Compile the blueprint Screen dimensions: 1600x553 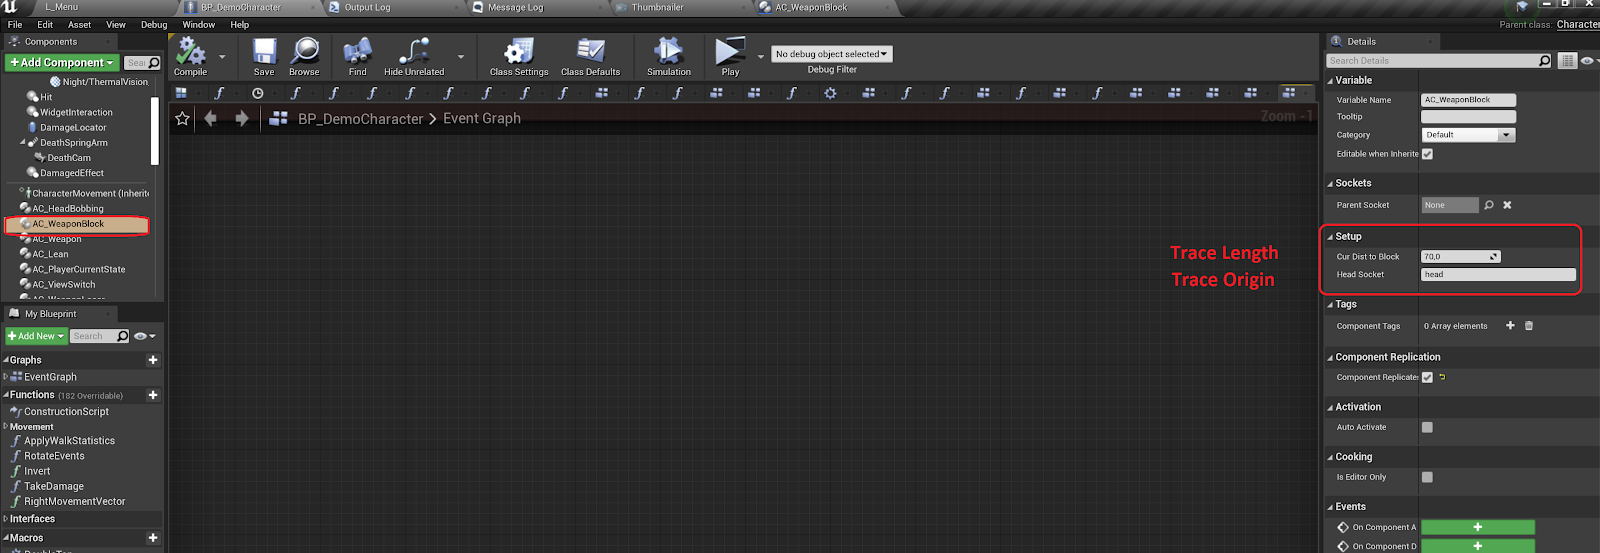190,57
